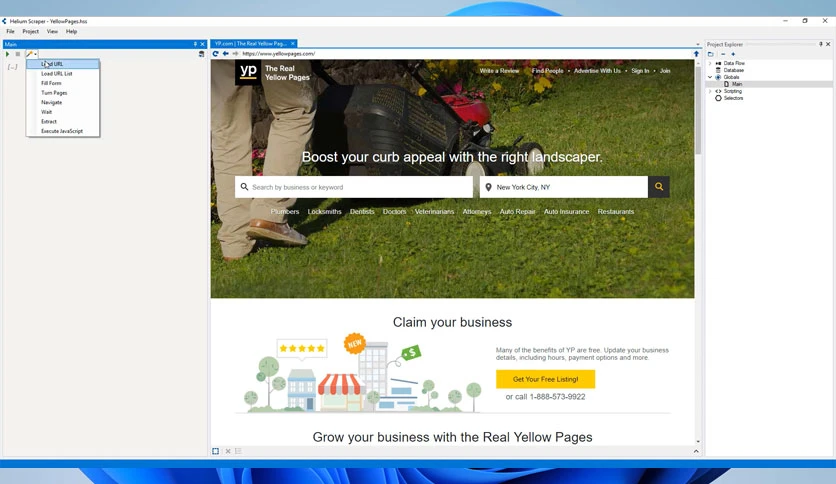Click the browser vertical scrollbar thumb

698,111
